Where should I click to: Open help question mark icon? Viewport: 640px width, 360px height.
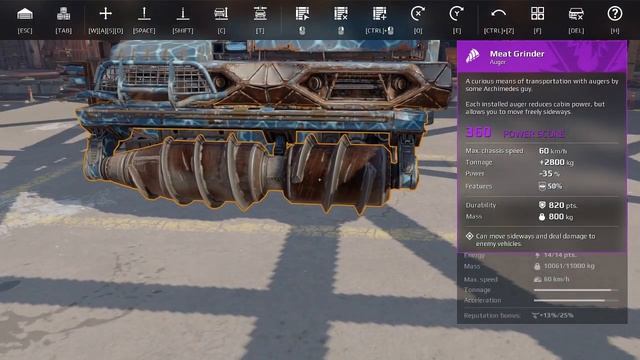coord(615,14)
